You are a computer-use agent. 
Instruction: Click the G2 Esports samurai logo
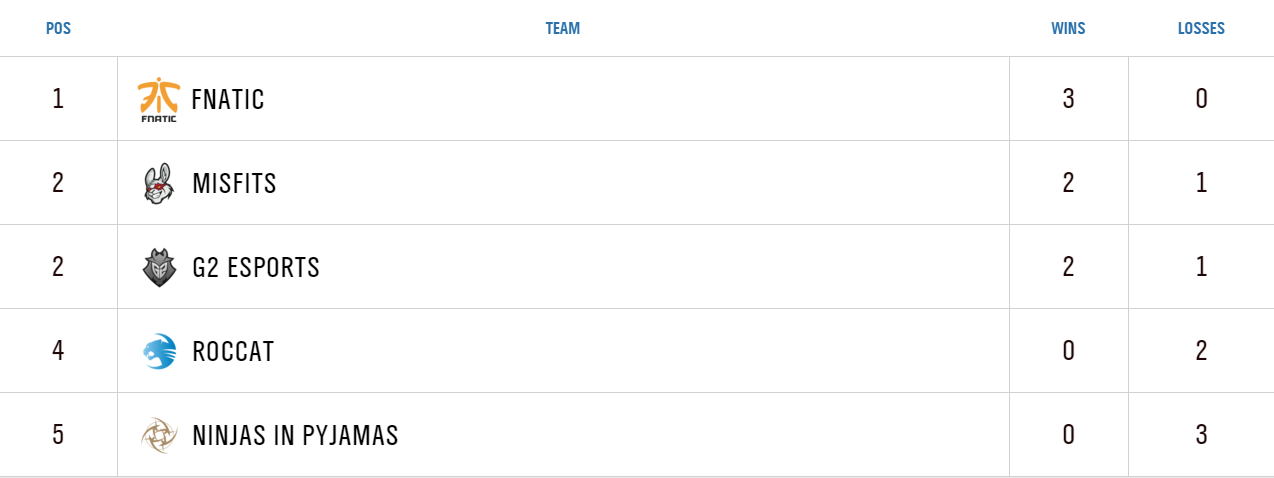click(x=158, y=268)
